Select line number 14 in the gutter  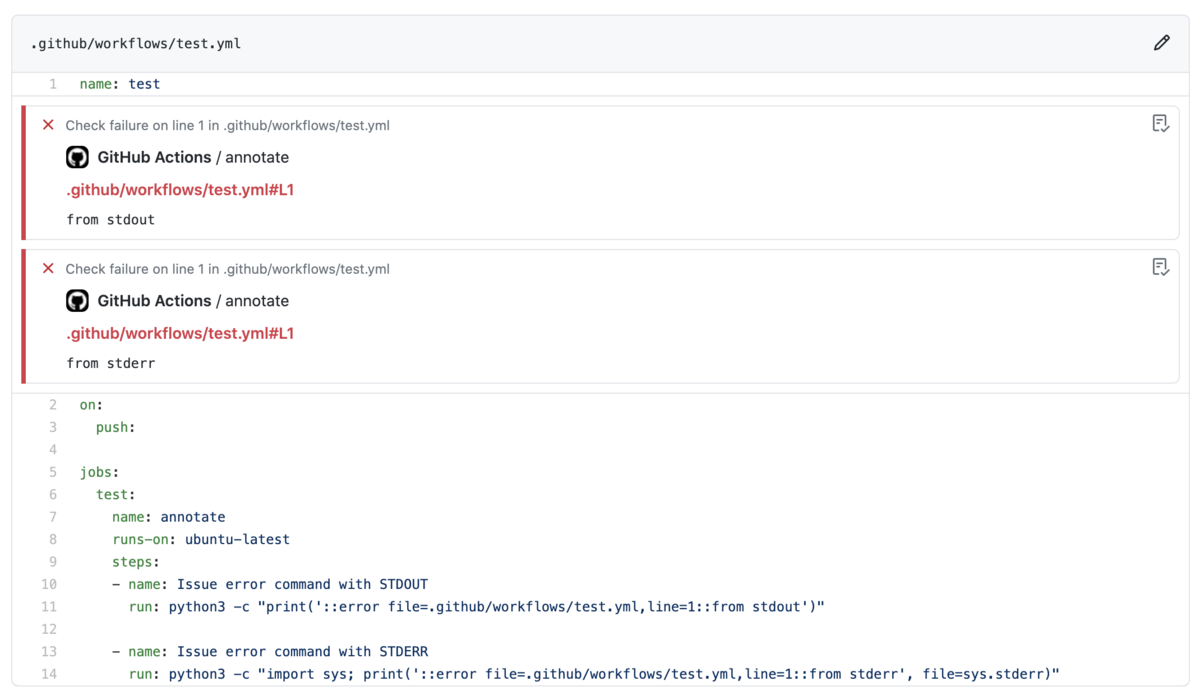[49, 674]
